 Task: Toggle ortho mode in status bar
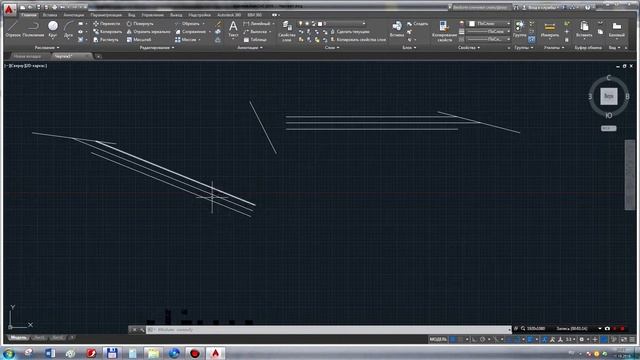(x=474, y=339)
